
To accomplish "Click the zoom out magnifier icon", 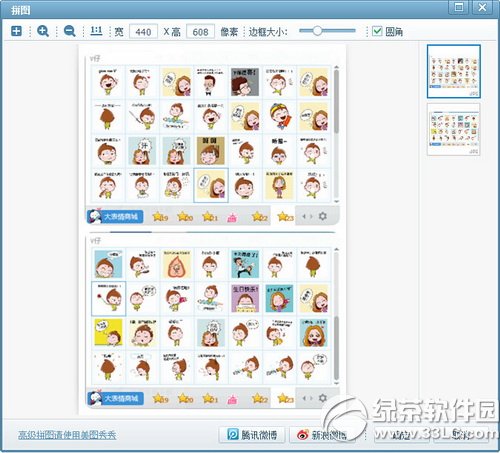I will [70, 31].
